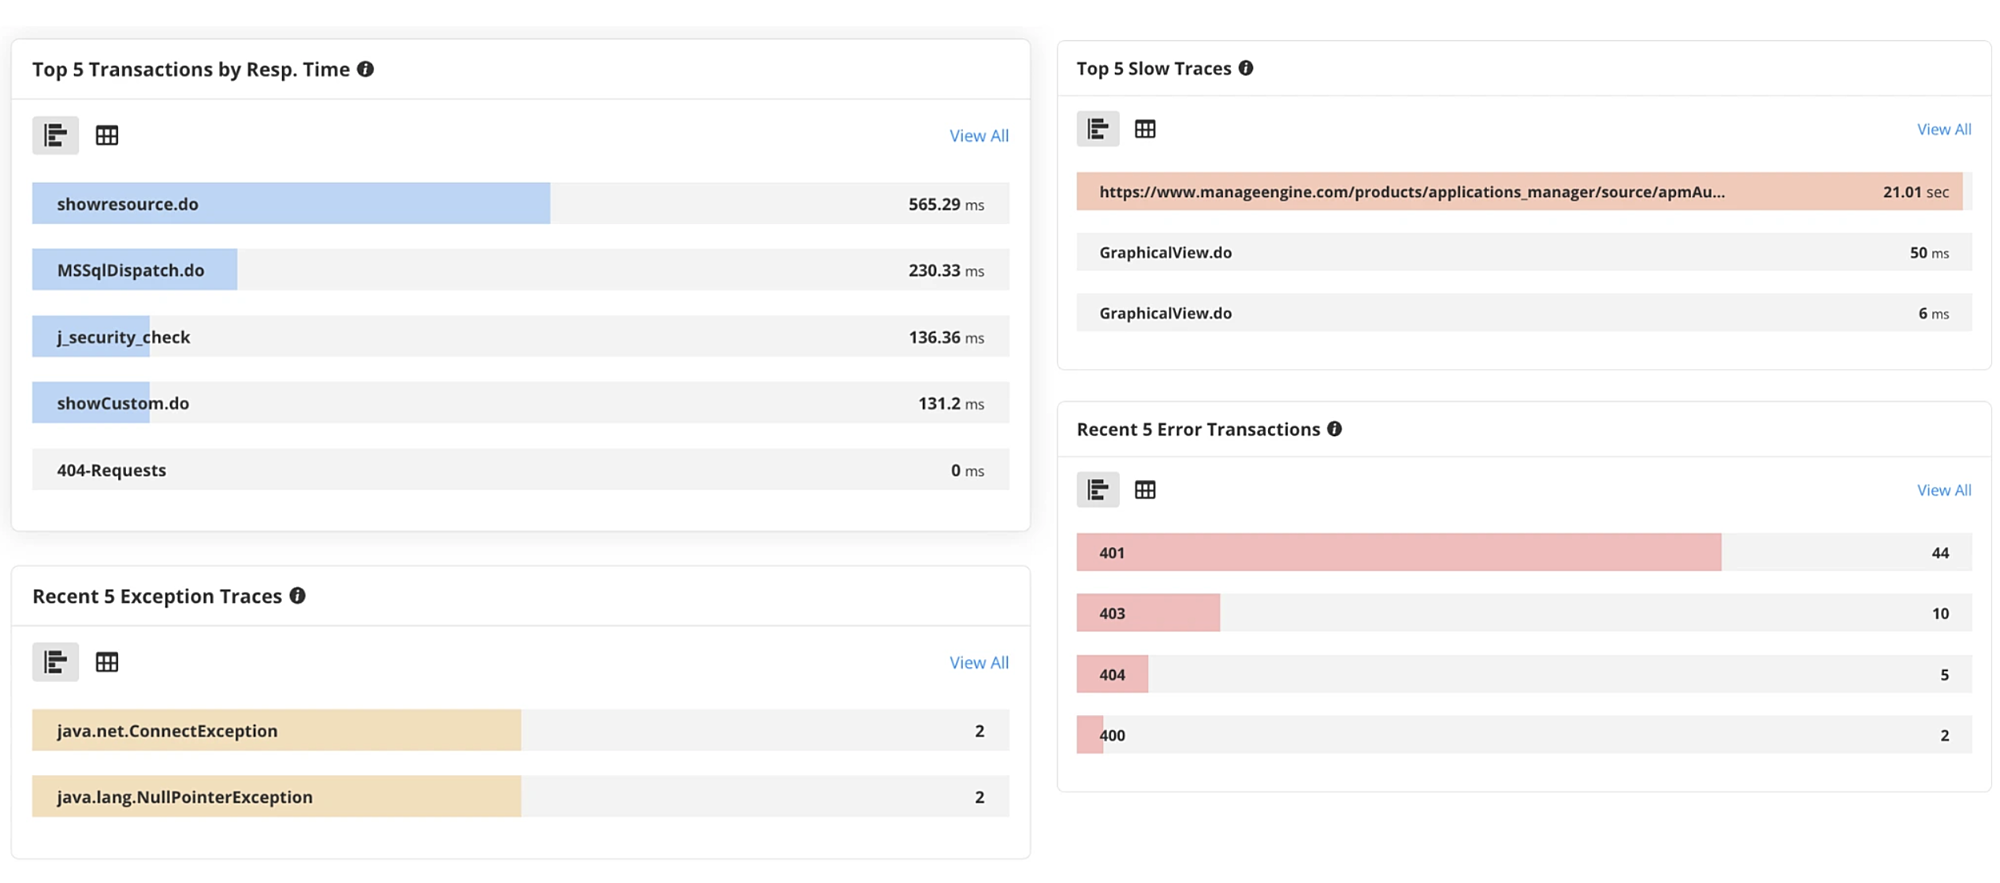Switch Recent 5 Exception Traces to table view

(107, 662)
